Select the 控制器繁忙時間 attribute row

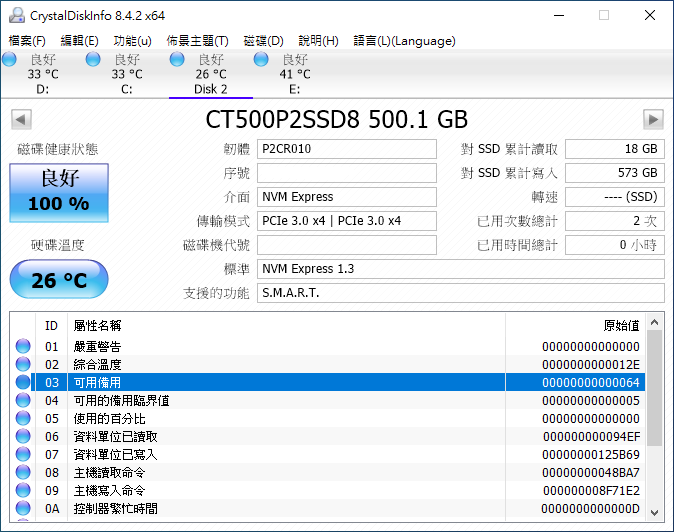(x=327, y=509)
